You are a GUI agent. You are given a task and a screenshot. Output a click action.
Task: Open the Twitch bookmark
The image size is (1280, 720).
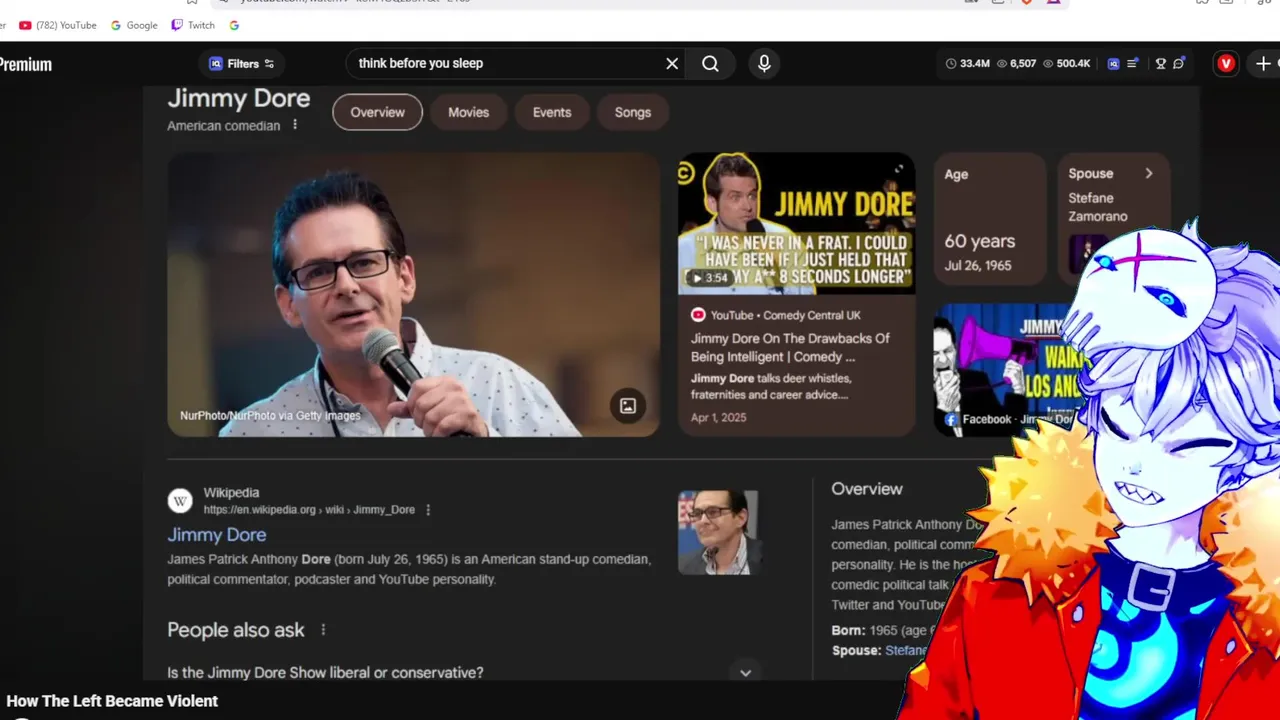193,25
